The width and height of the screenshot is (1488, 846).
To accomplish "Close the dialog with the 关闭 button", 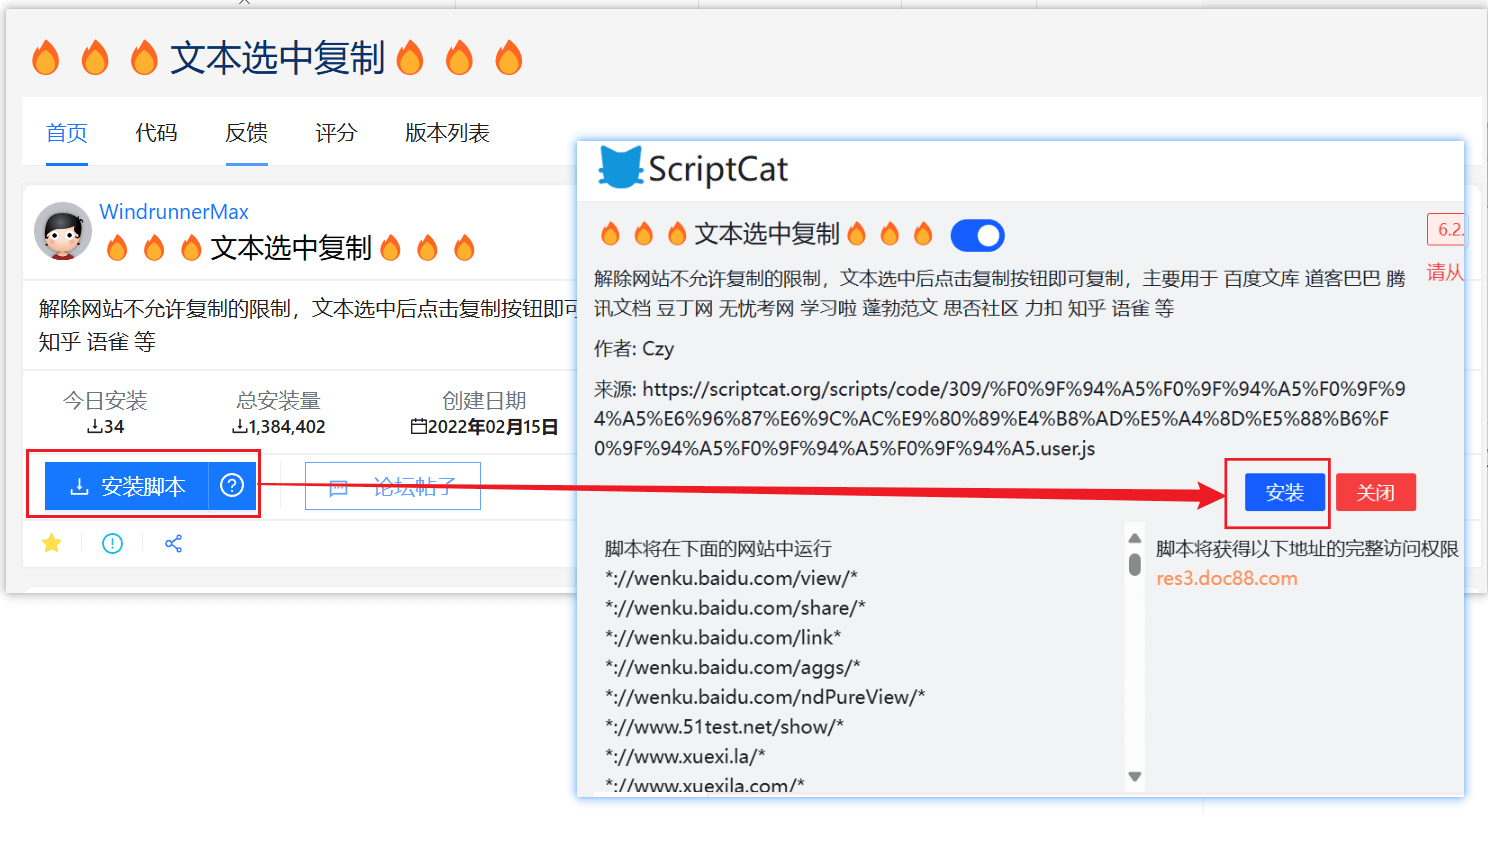I will [x=1376, y=492].
